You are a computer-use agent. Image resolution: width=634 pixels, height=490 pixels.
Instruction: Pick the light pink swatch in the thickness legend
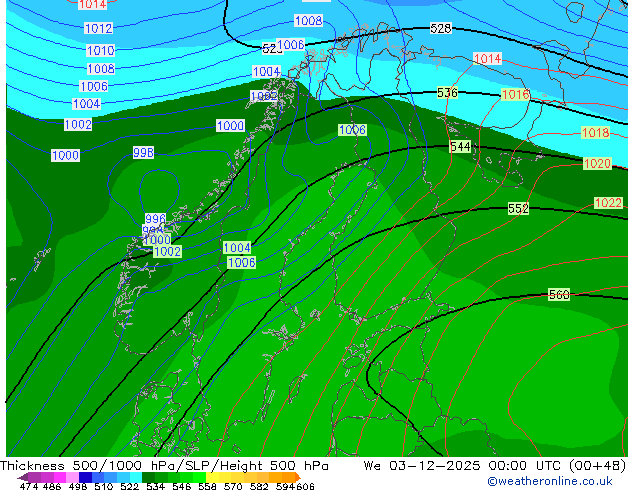[72, 477]
